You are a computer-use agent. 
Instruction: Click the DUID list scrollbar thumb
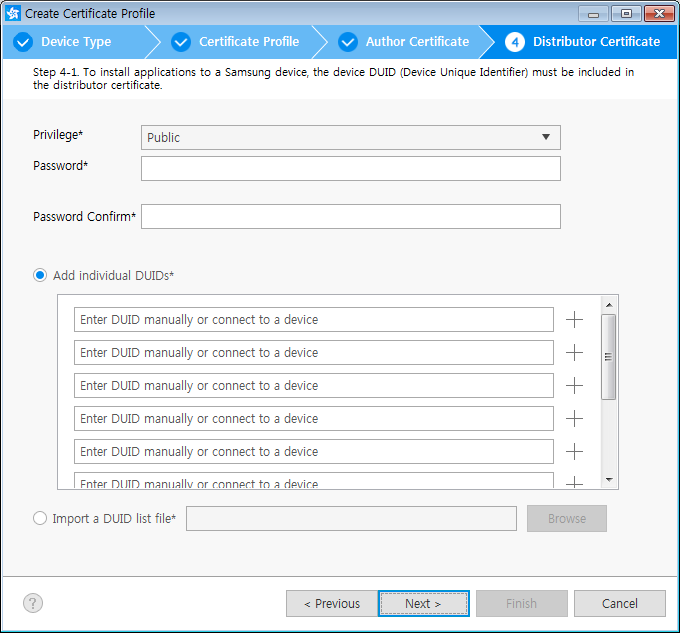608,356
